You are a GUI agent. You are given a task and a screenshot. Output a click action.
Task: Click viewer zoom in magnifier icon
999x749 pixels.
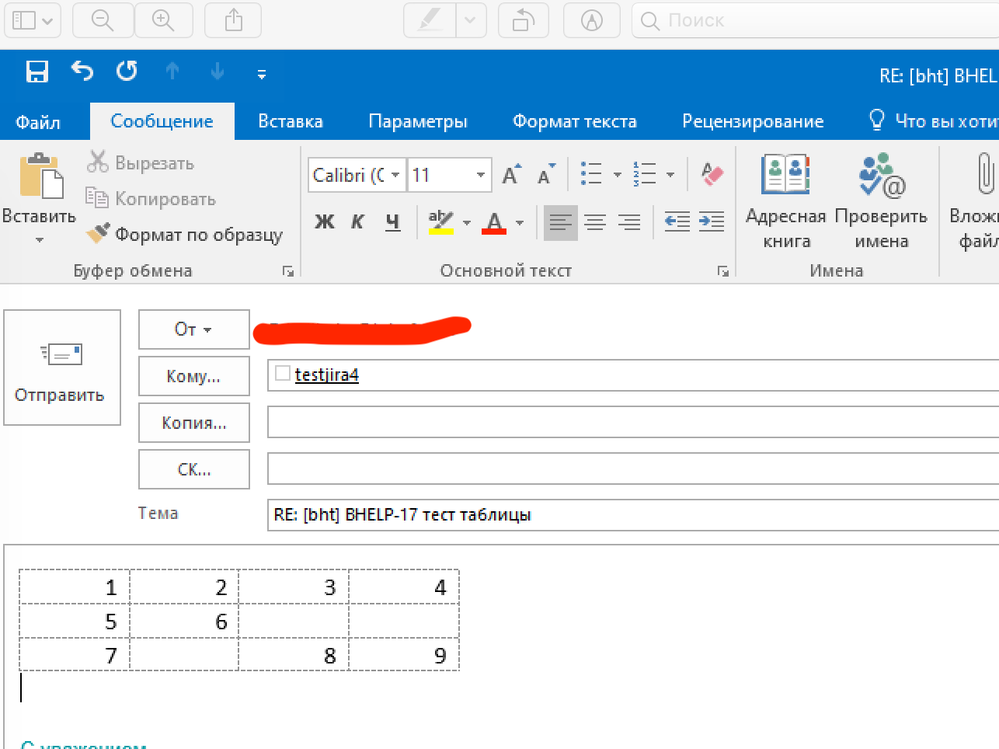163,20
